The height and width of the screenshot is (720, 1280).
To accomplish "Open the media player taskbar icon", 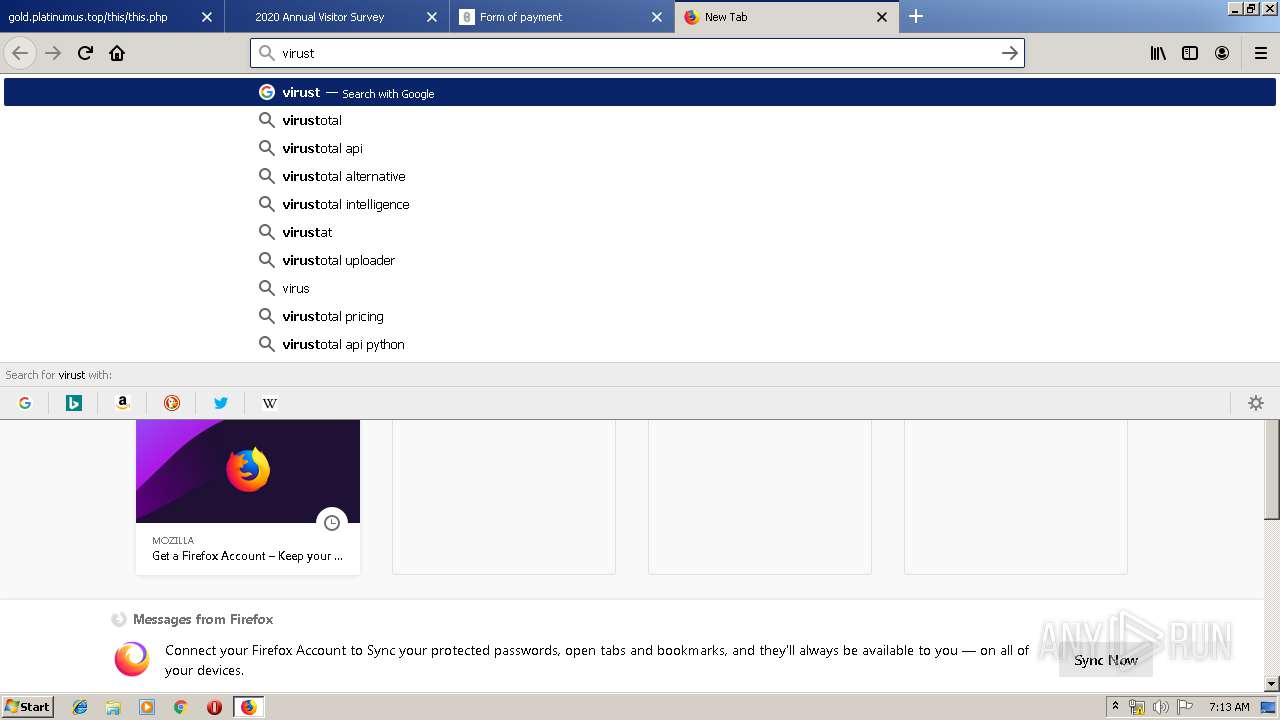I will [147, 707].
